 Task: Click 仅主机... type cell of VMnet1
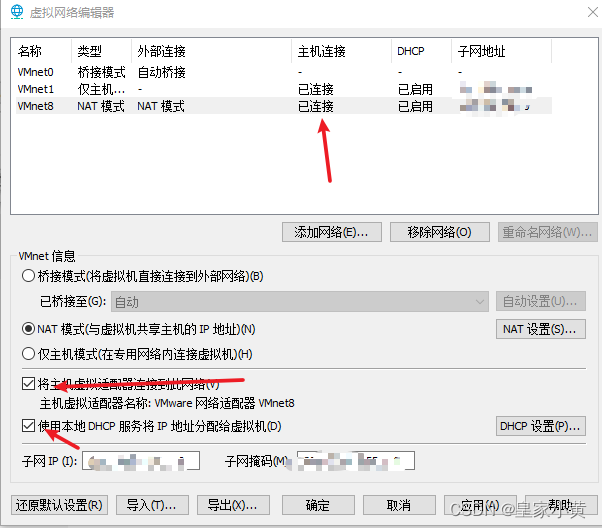[101, 89]
